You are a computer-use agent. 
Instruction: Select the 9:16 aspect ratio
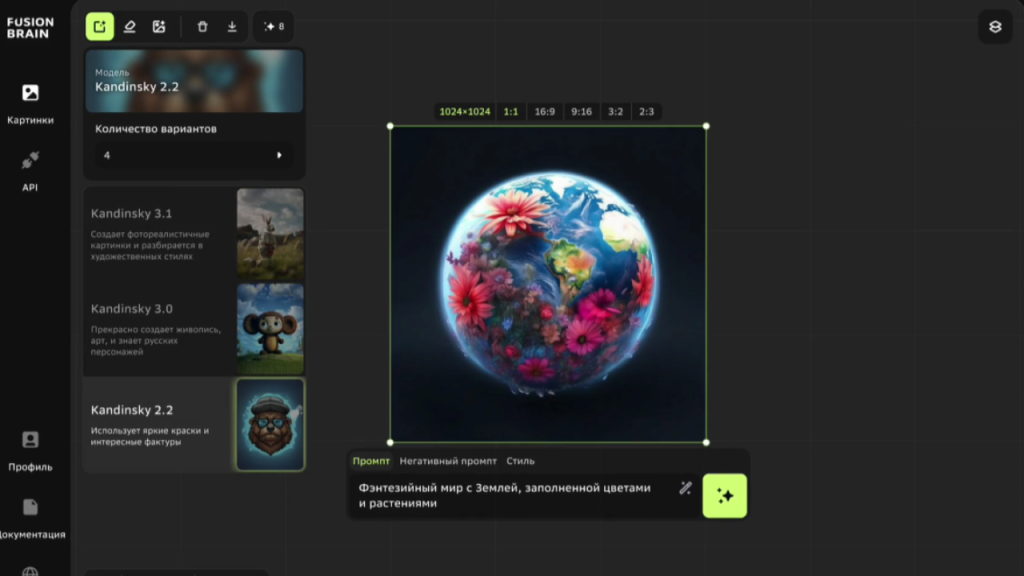click(581, 112)
